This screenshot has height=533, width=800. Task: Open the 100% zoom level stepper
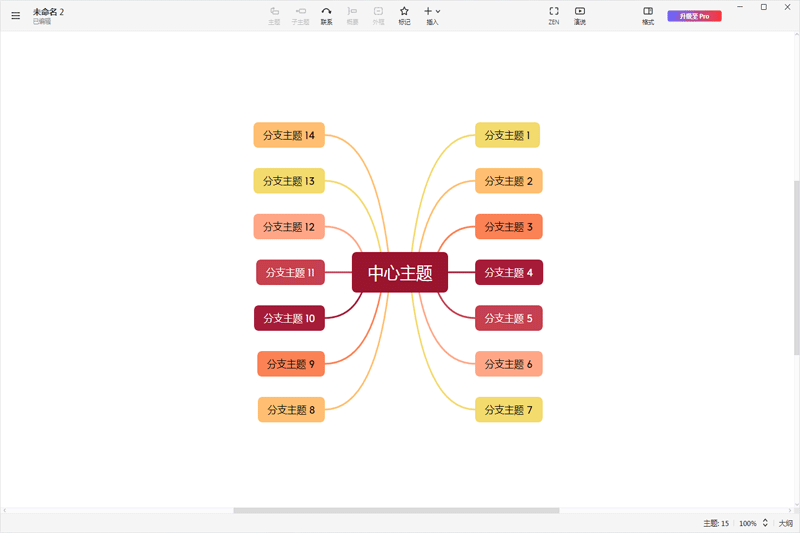pos(765,523)
